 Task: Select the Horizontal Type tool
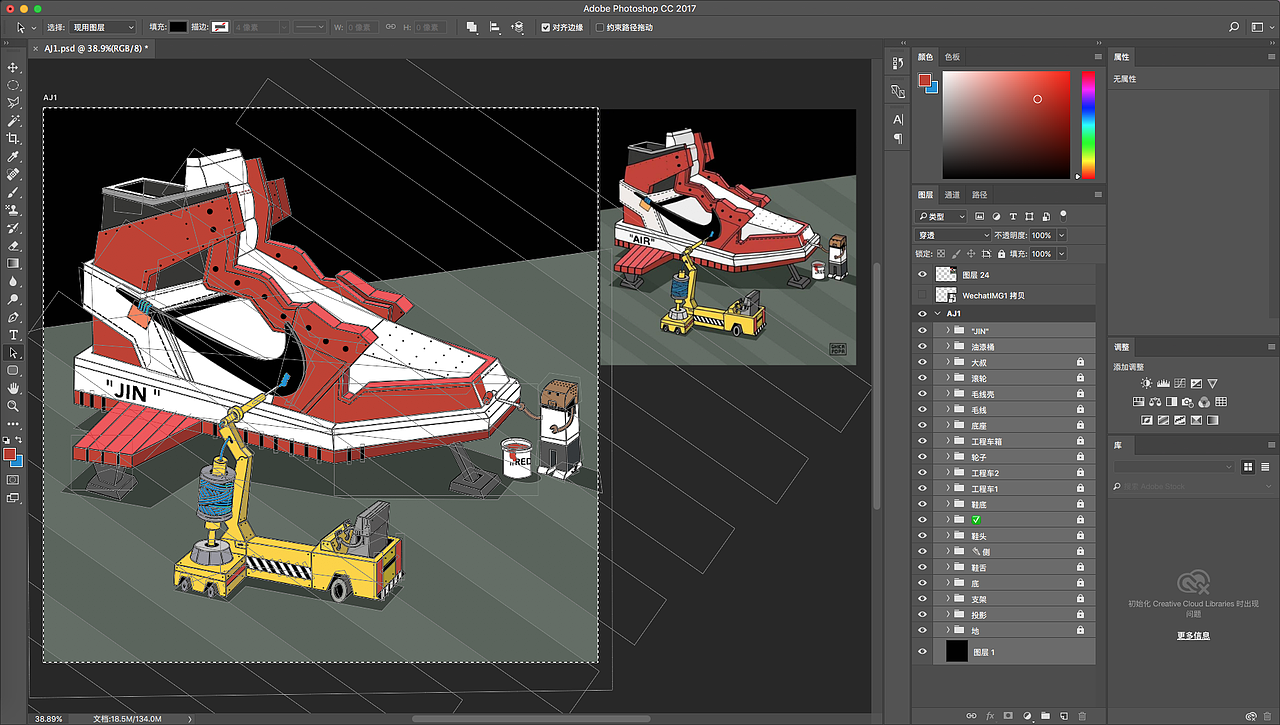pos(13,334)
